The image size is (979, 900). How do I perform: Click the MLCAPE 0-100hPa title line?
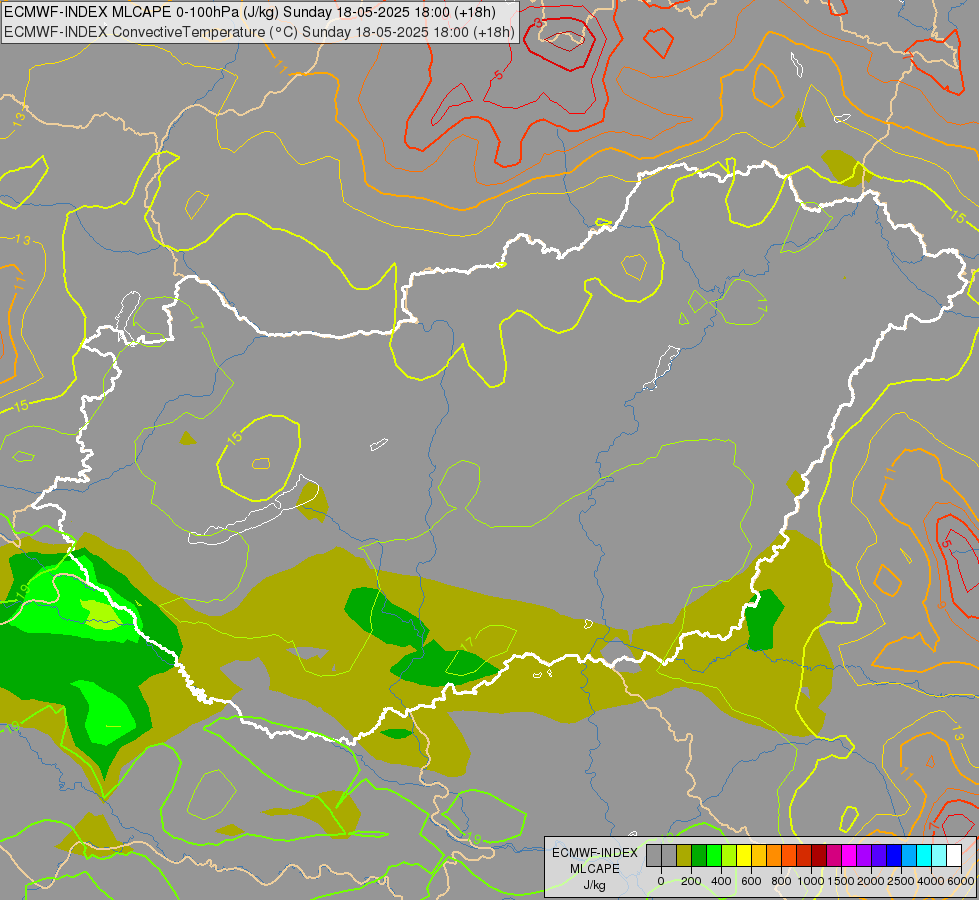tap(250, 12)
